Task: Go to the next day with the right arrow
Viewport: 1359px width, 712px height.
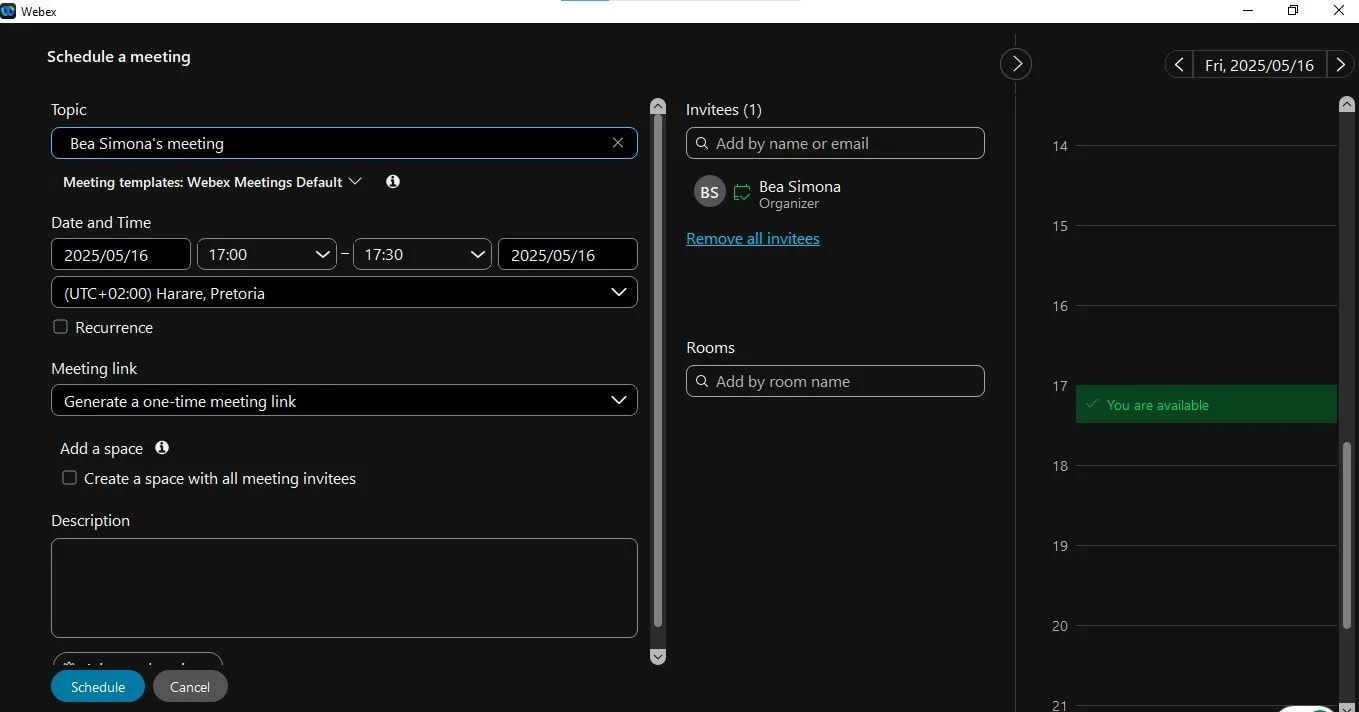Action: pos(1340,64)
